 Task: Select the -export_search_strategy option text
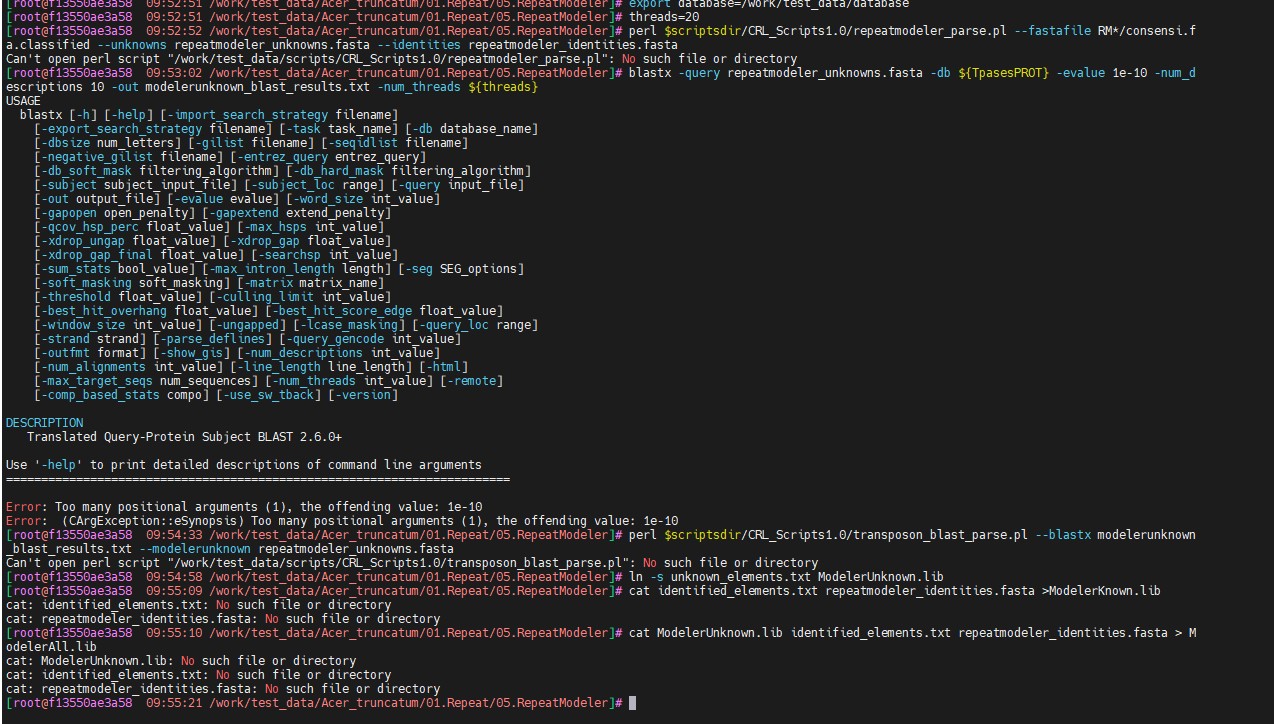pos(117,129)
